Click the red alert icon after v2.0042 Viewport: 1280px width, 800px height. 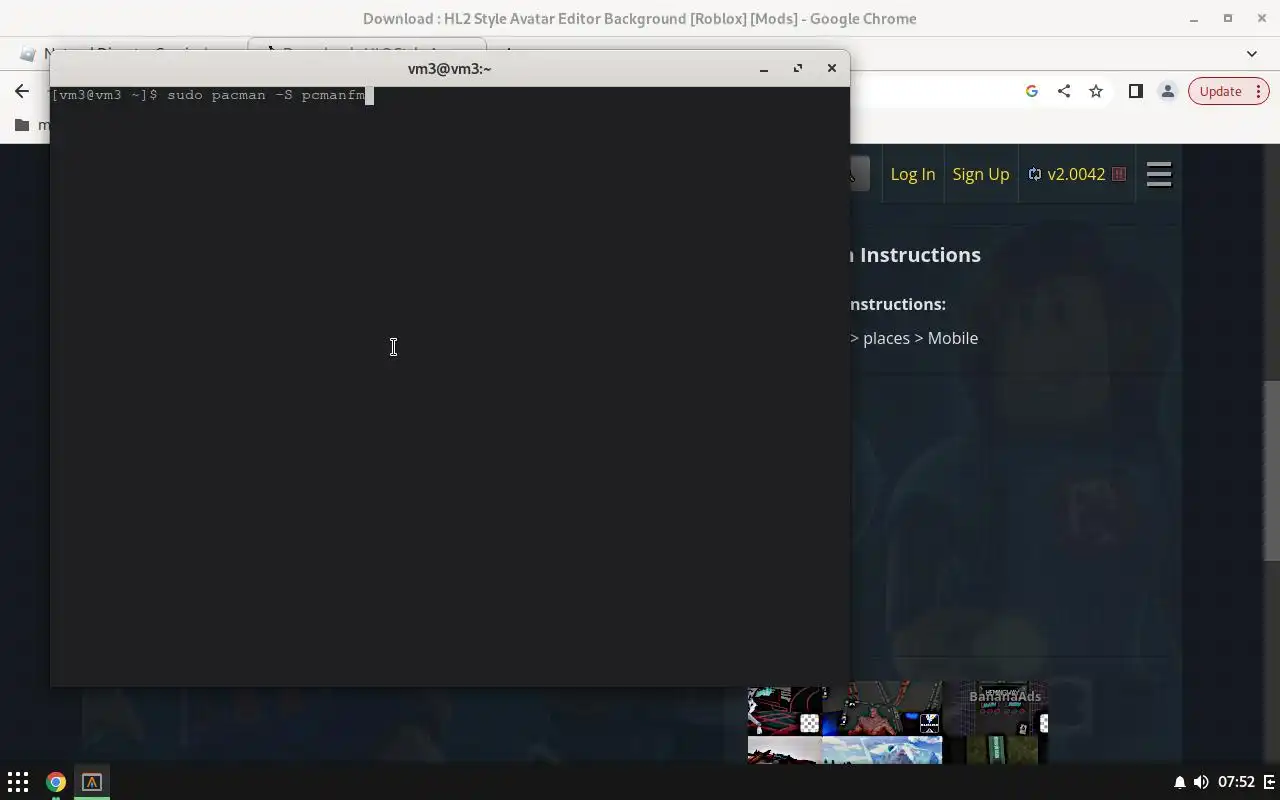[x=1119, y=174]
